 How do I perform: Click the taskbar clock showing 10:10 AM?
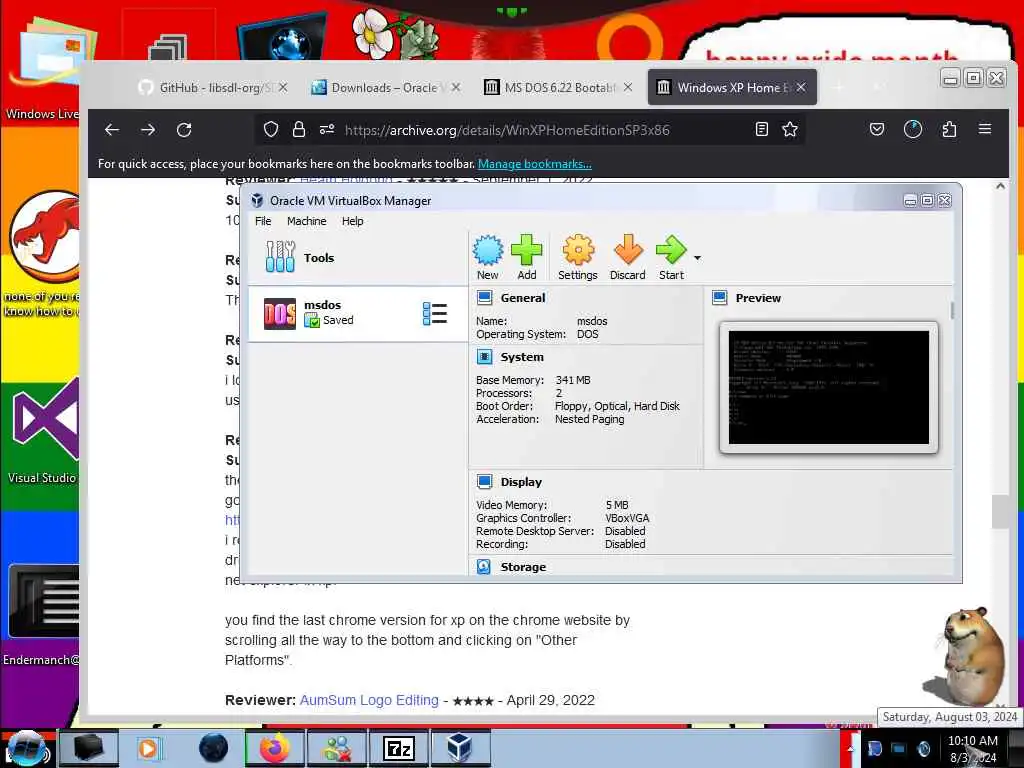coord(973,749)
